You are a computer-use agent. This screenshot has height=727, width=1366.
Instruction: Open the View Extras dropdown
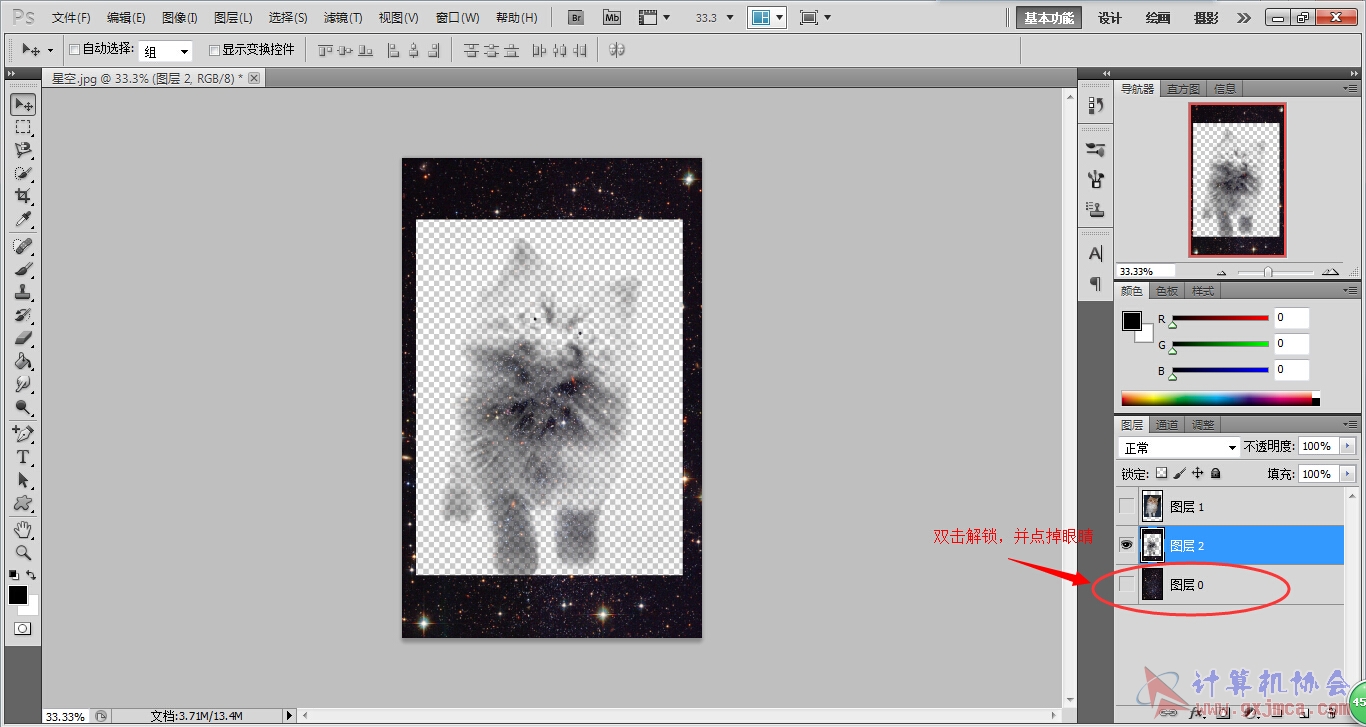coord(654,18)
